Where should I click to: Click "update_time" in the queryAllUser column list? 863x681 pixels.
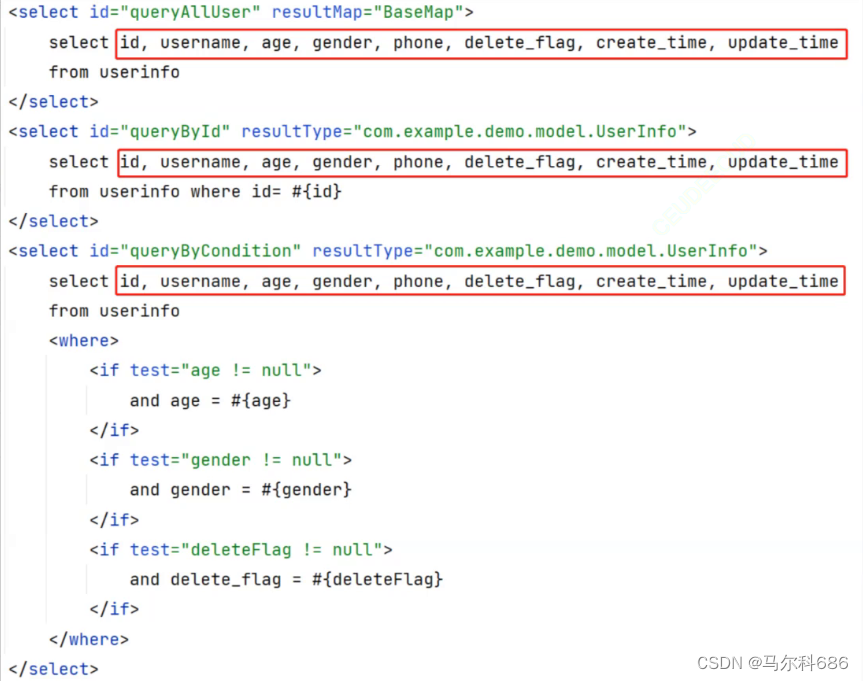click(x=783, y=43)
